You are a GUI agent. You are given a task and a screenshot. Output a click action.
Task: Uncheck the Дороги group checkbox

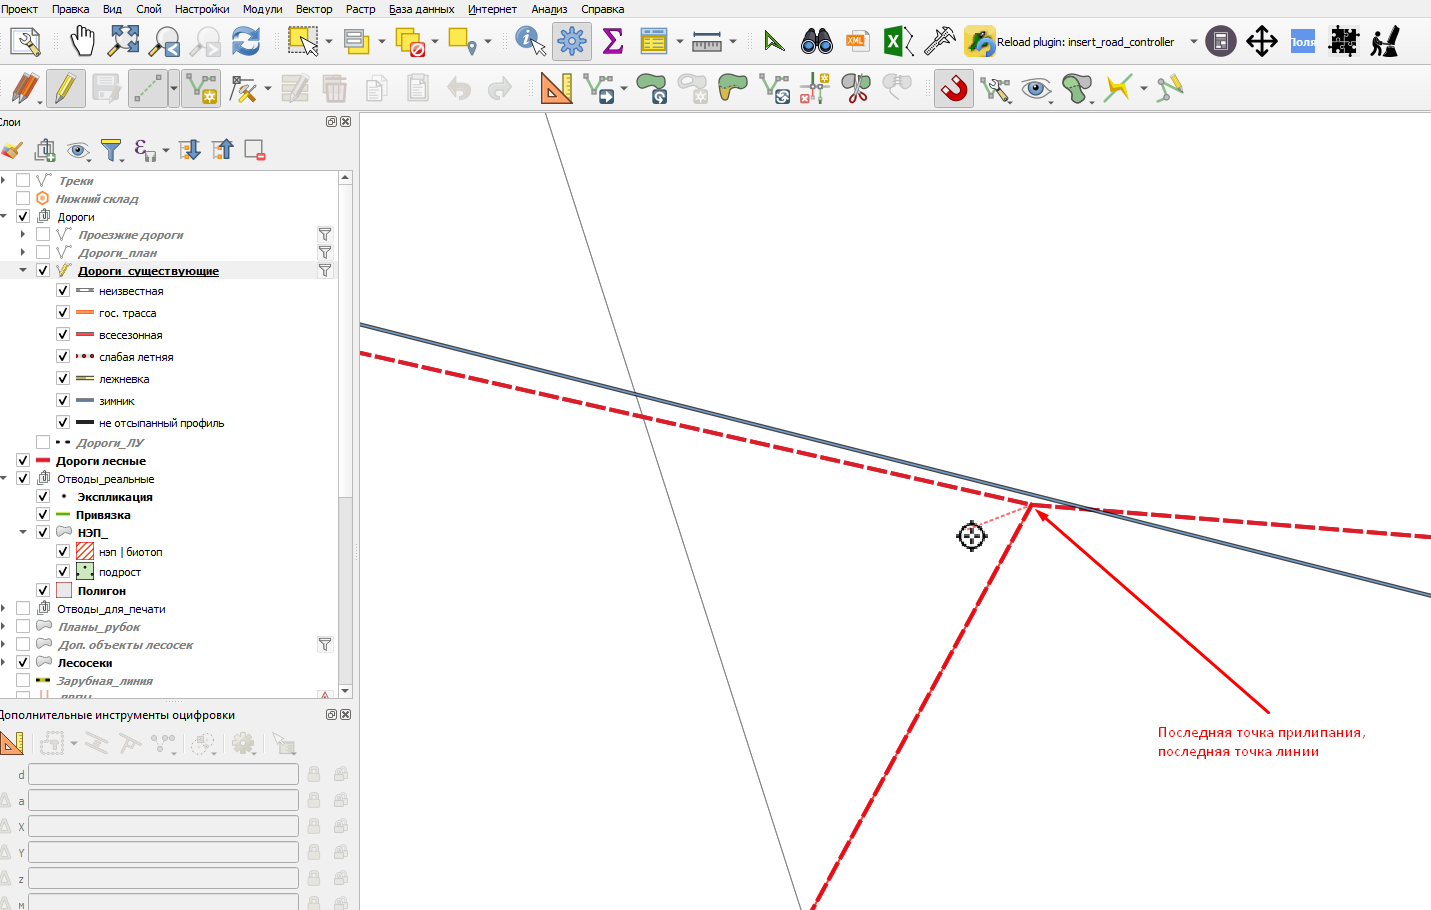23,216
